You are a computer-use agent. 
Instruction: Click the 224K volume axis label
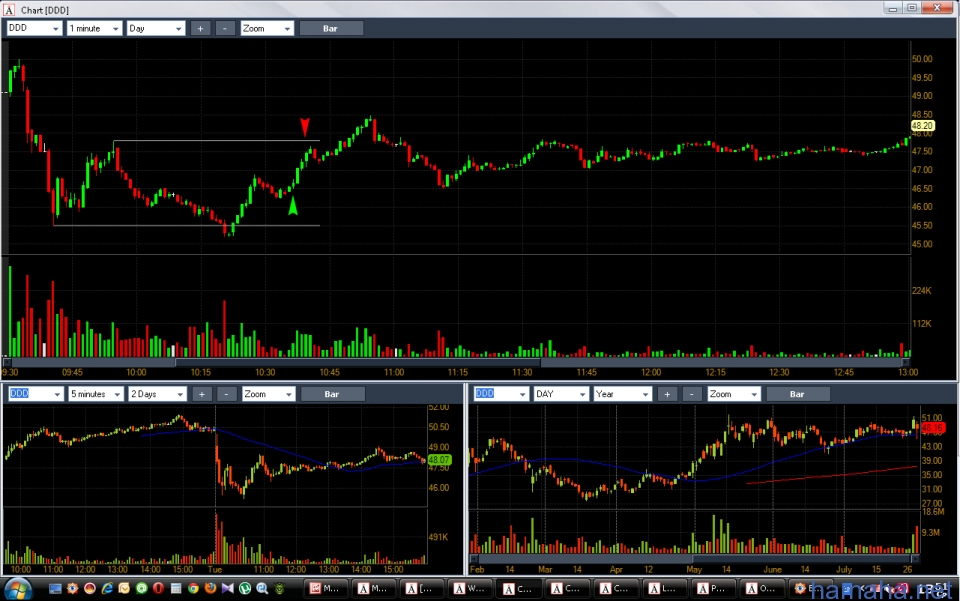pyautogui.click(x=921, y=291)
